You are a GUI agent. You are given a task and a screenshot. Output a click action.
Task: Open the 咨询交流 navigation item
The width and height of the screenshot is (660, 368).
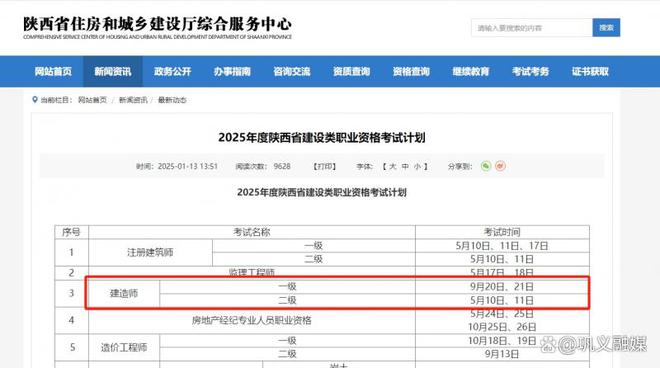pos(292,72)
